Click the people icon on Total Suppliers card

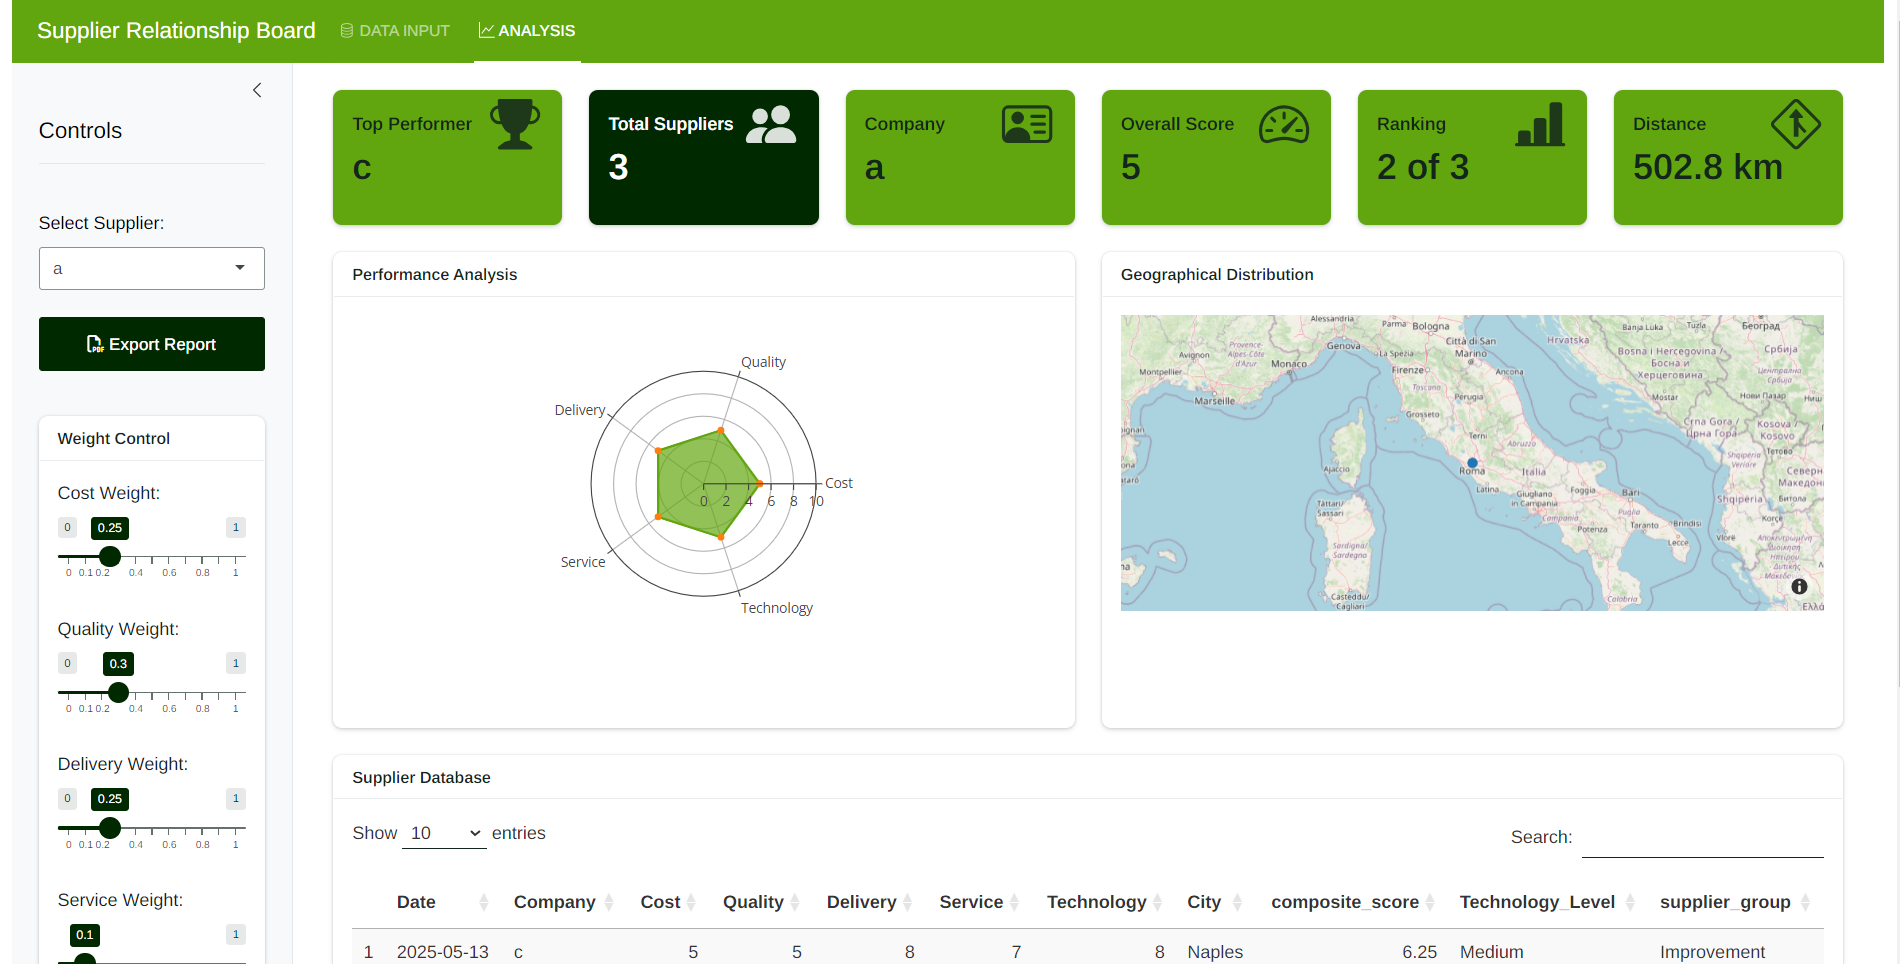tap(771, 124)
